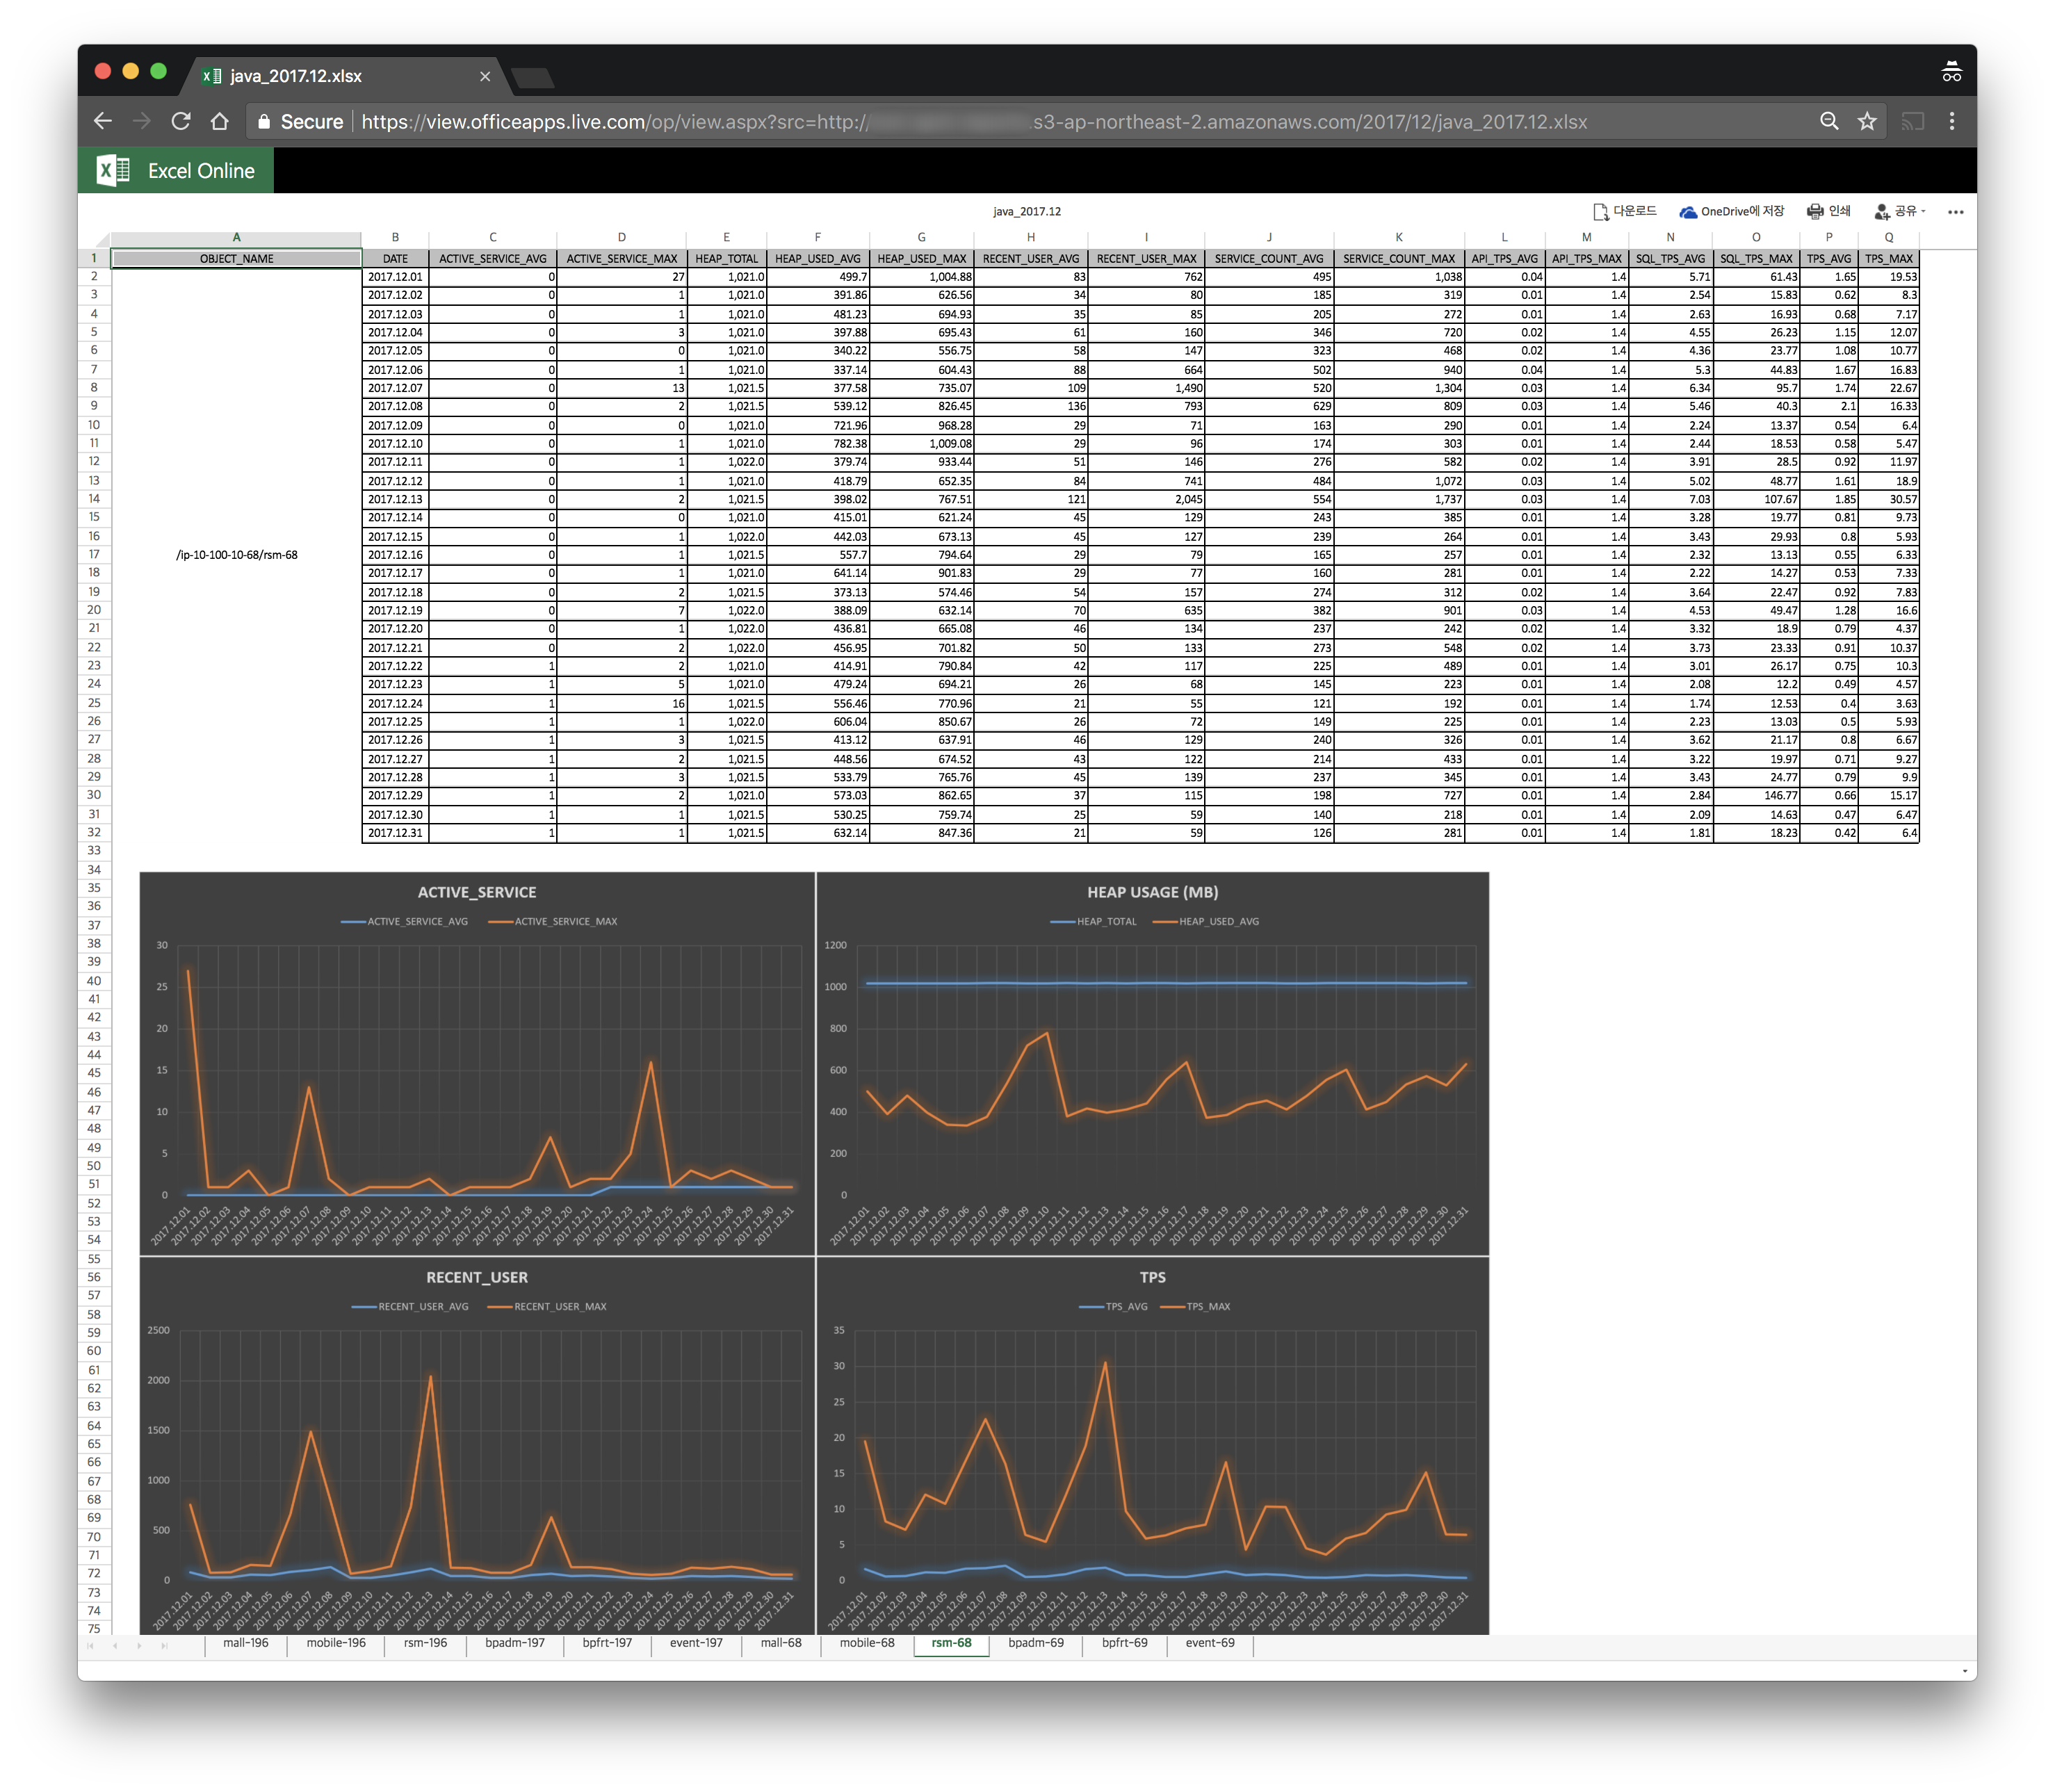Open the three-dots more options menu

(1955, 212)
